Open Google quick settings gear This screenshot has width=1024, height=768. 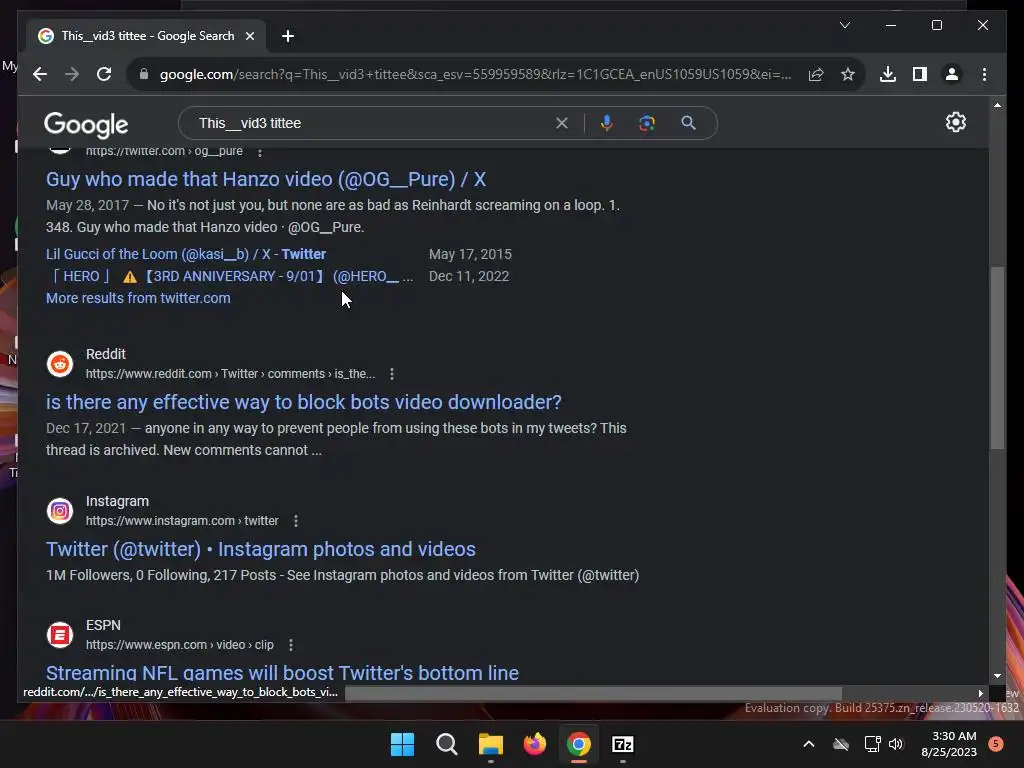click(x=955, y=122)
